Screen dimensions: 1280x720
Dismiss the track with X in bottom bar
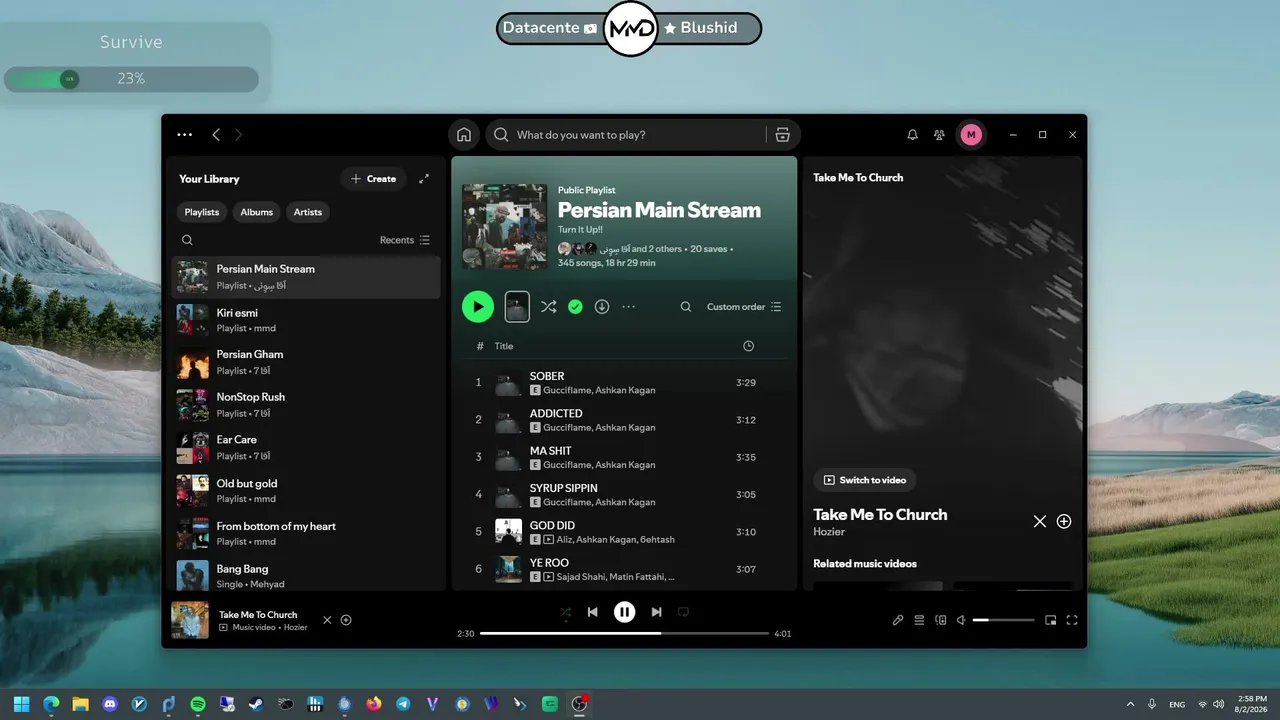pyautogui.click(x=327, y=620)
